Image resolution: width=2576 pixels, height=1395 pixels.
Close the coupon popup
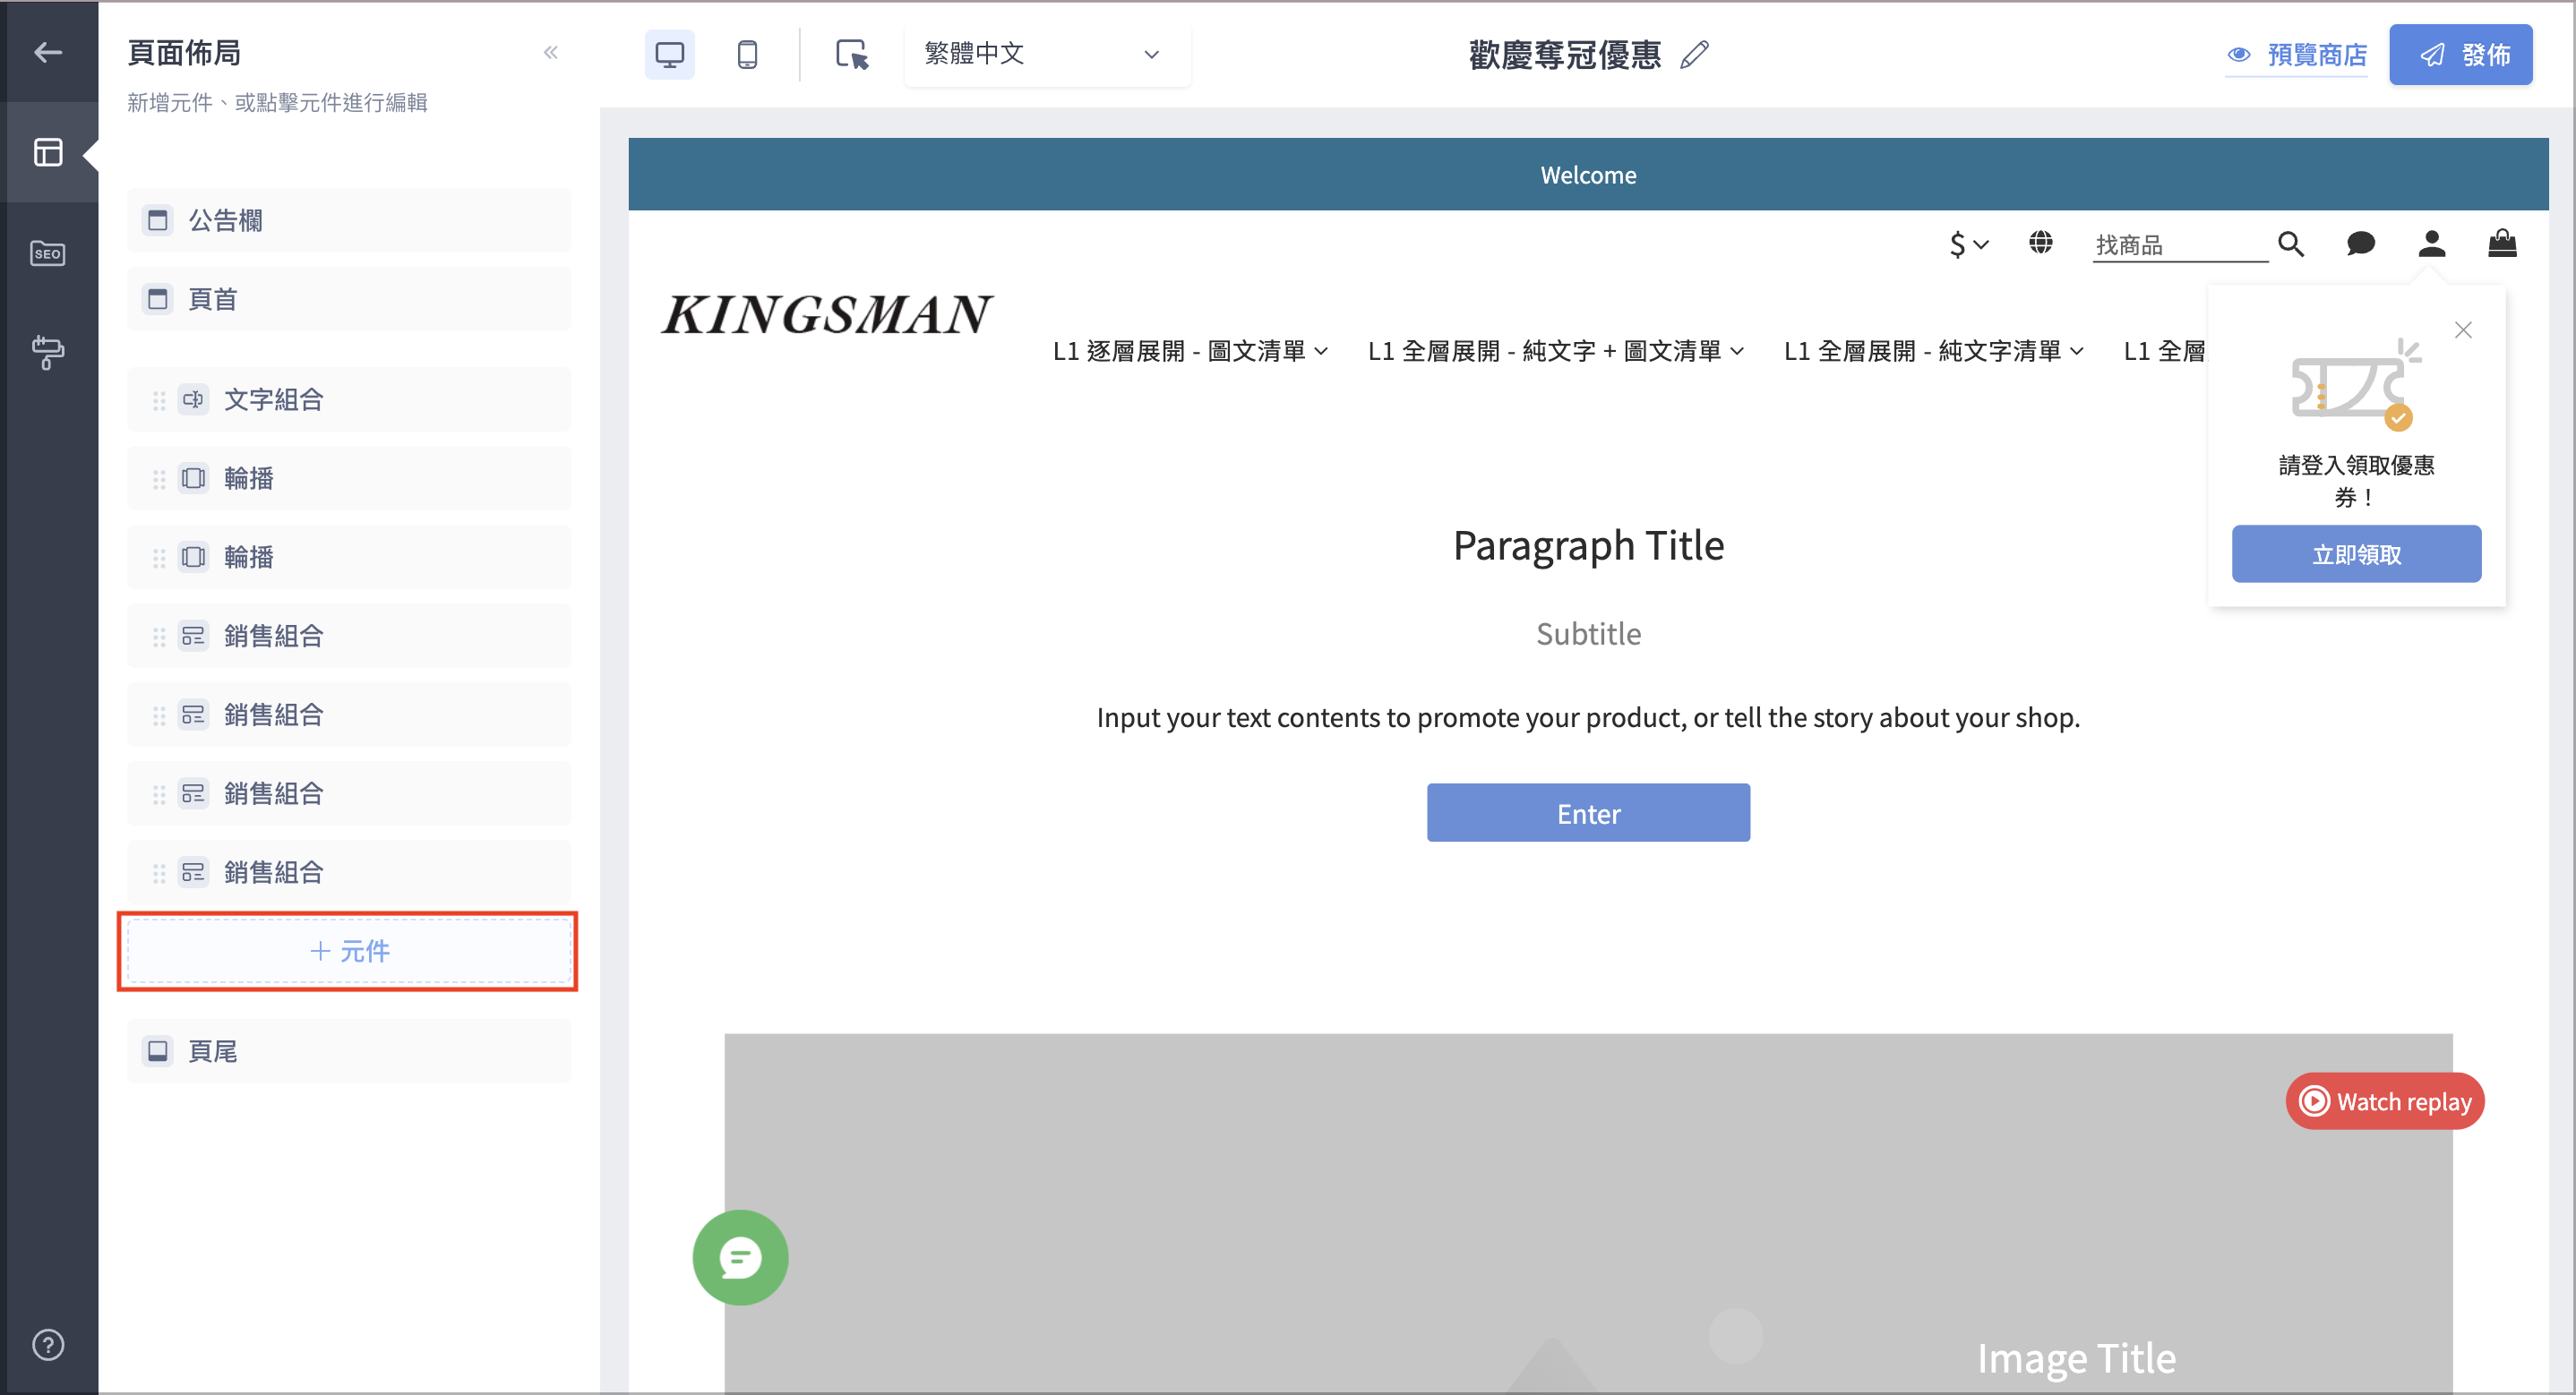[2463, 330]
